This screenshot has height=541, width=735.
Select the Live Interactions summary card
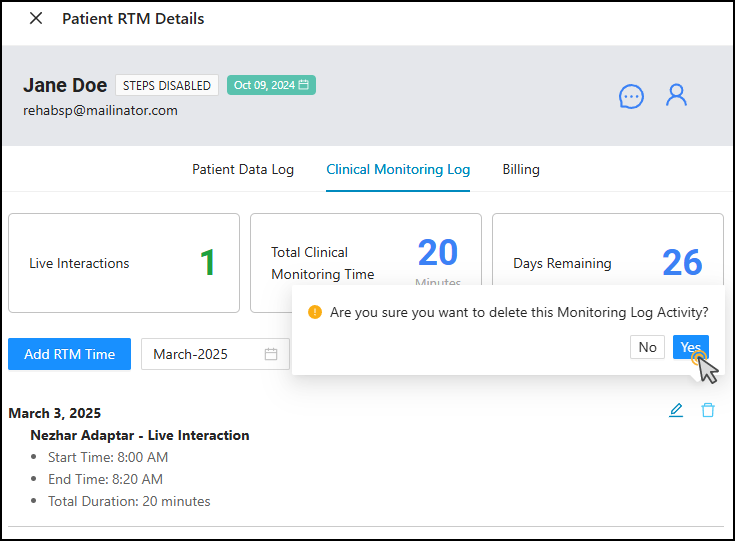click(x=124, y=263)
